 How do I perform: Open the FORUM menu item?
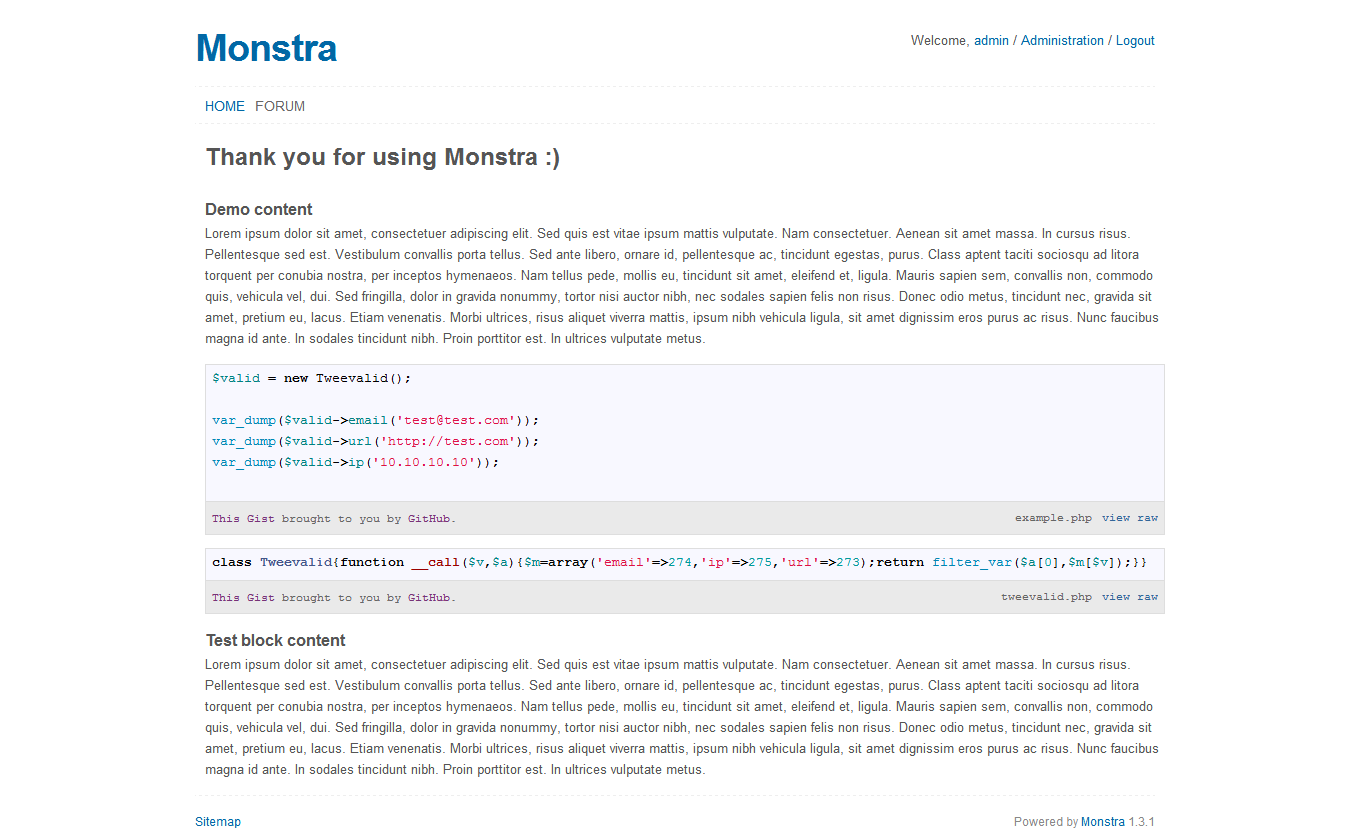click(x=280, y=106)
